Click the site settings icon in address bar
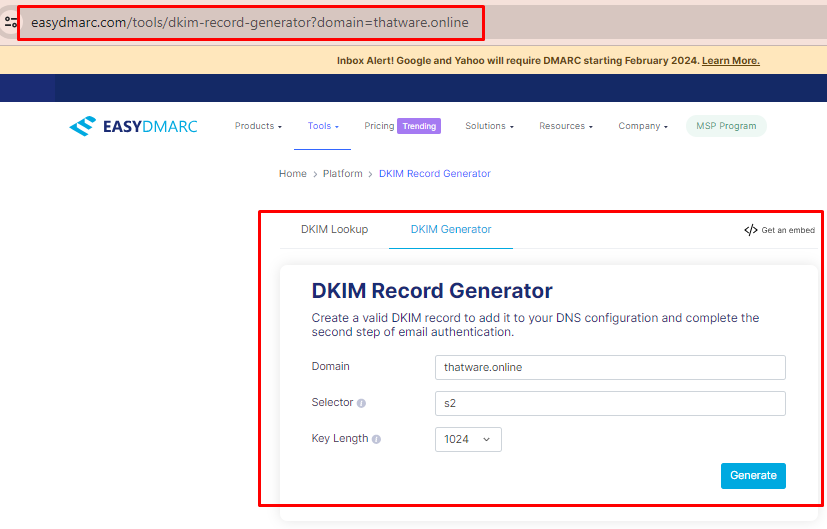Viewport: 827px width, 529px height. (10, 22)
